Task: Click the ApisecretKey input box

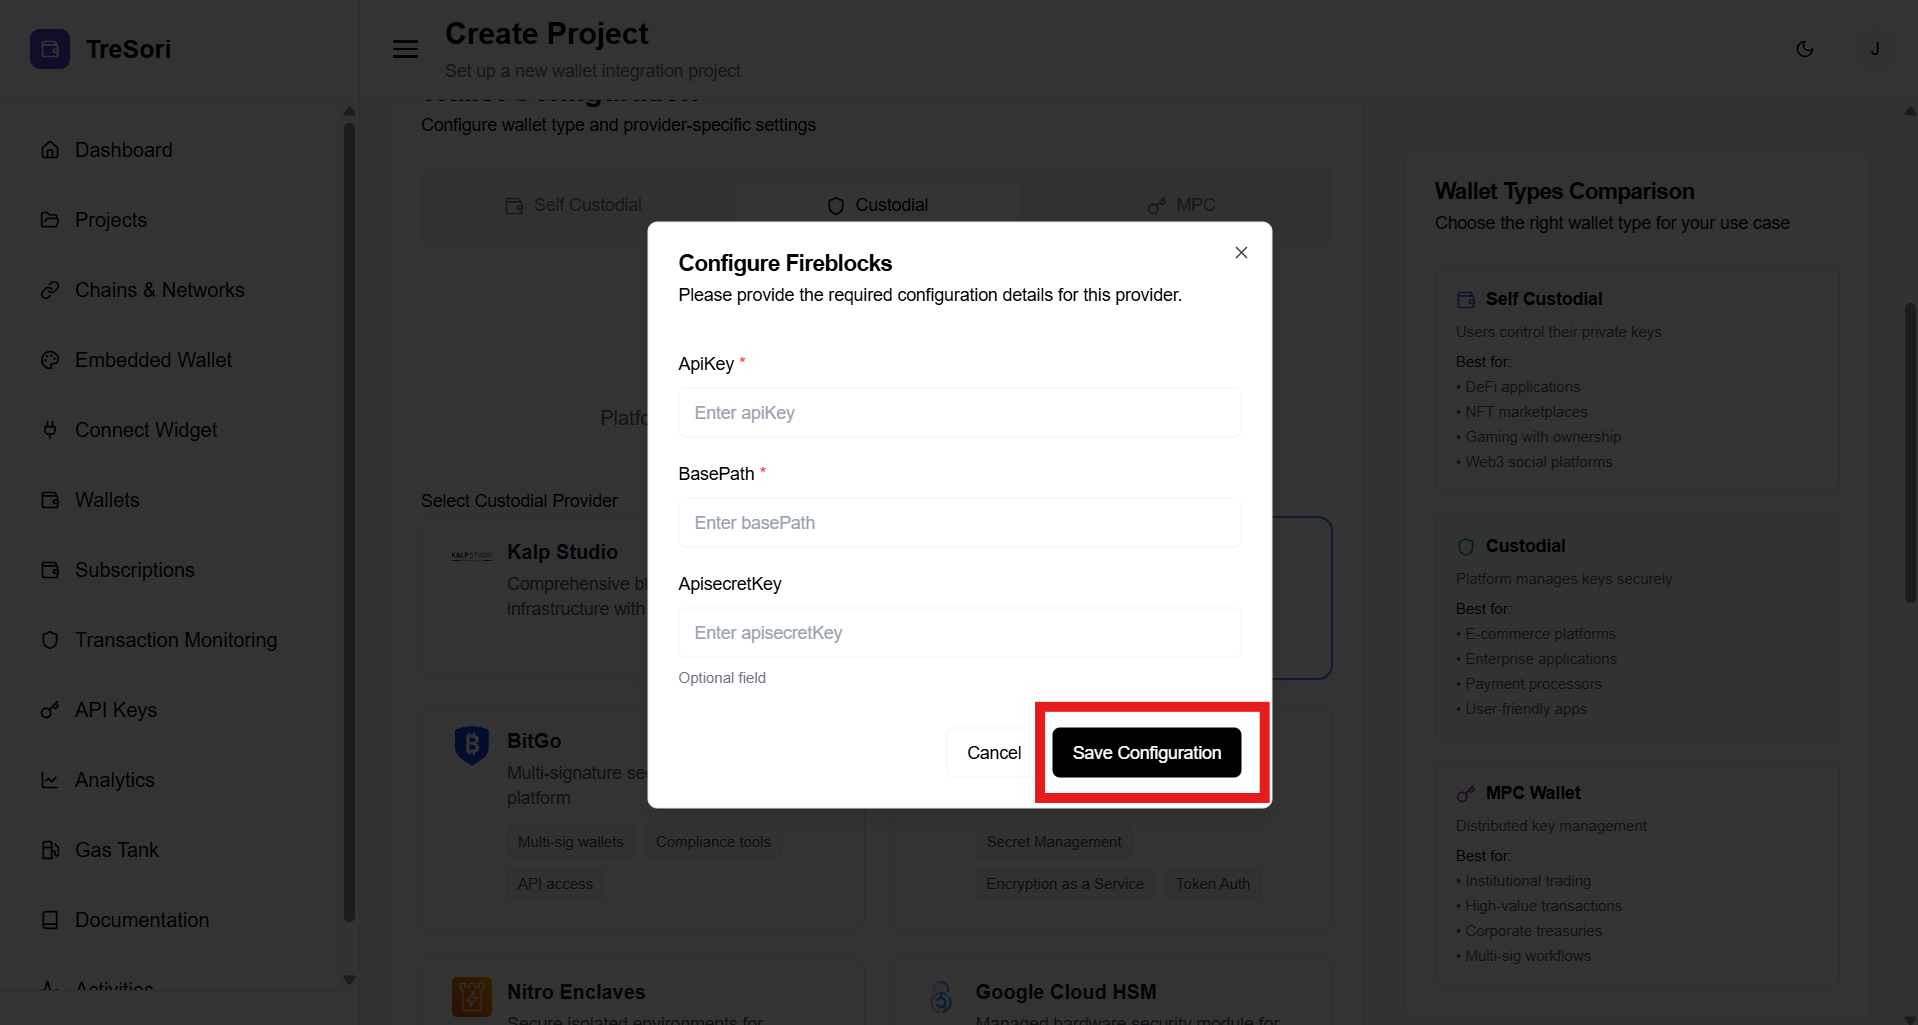Action: point(959,633)
